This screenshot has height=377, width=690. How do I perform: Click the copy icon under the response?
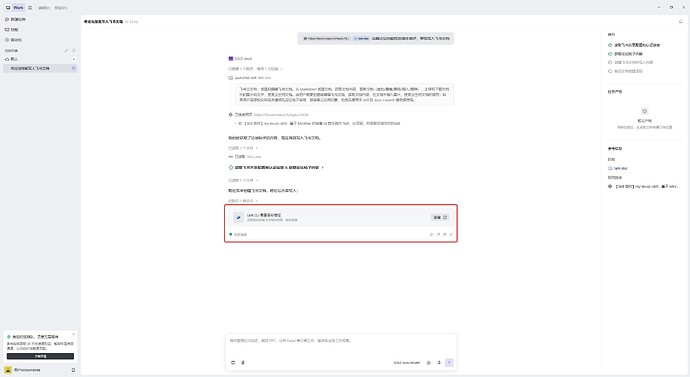(444, 234)
